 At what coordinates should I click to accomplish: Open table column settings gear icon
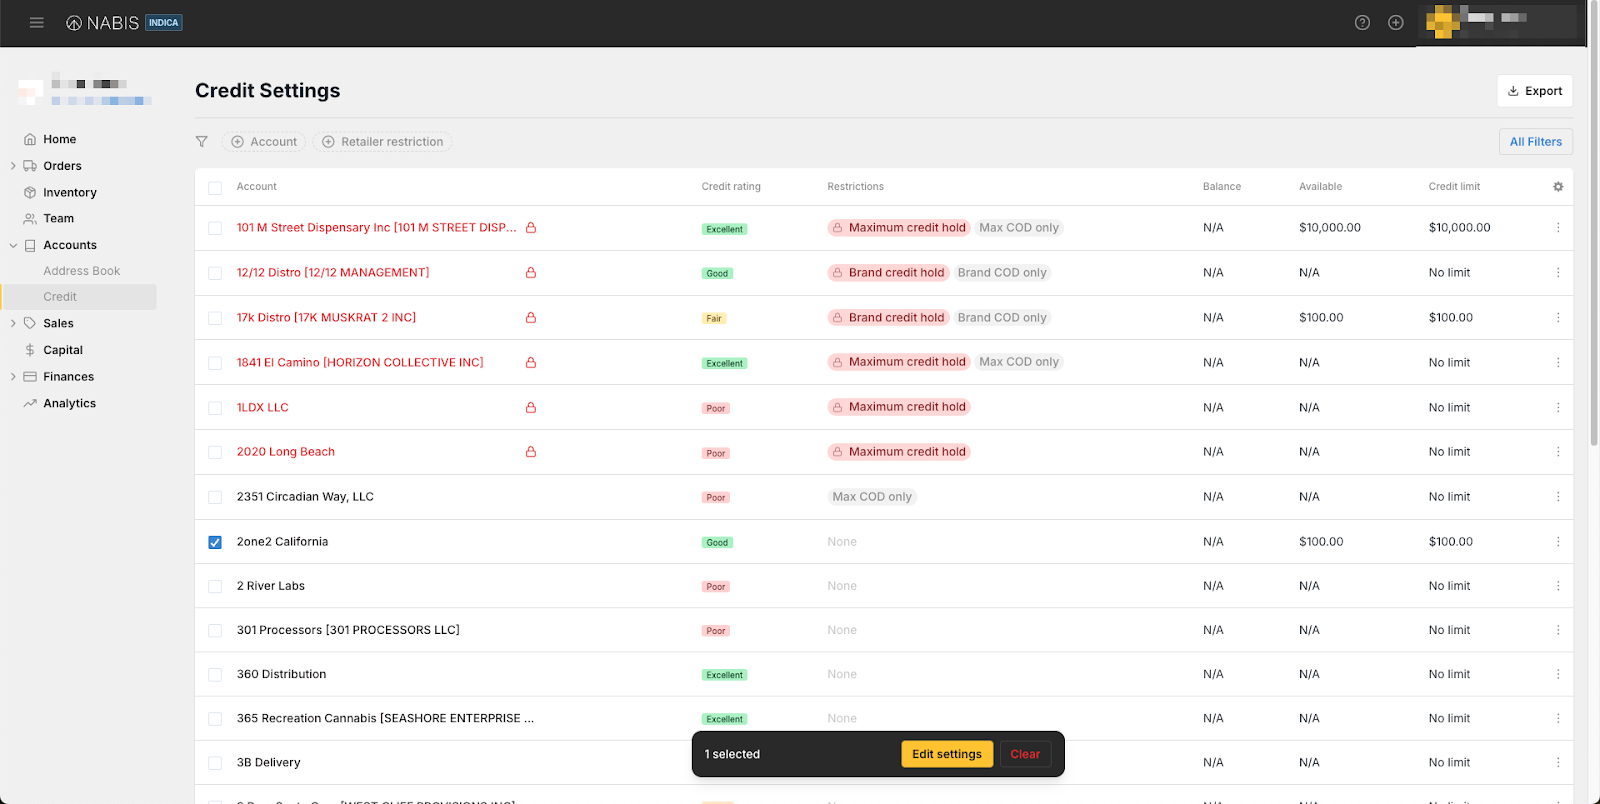(x=1558, y=187)
